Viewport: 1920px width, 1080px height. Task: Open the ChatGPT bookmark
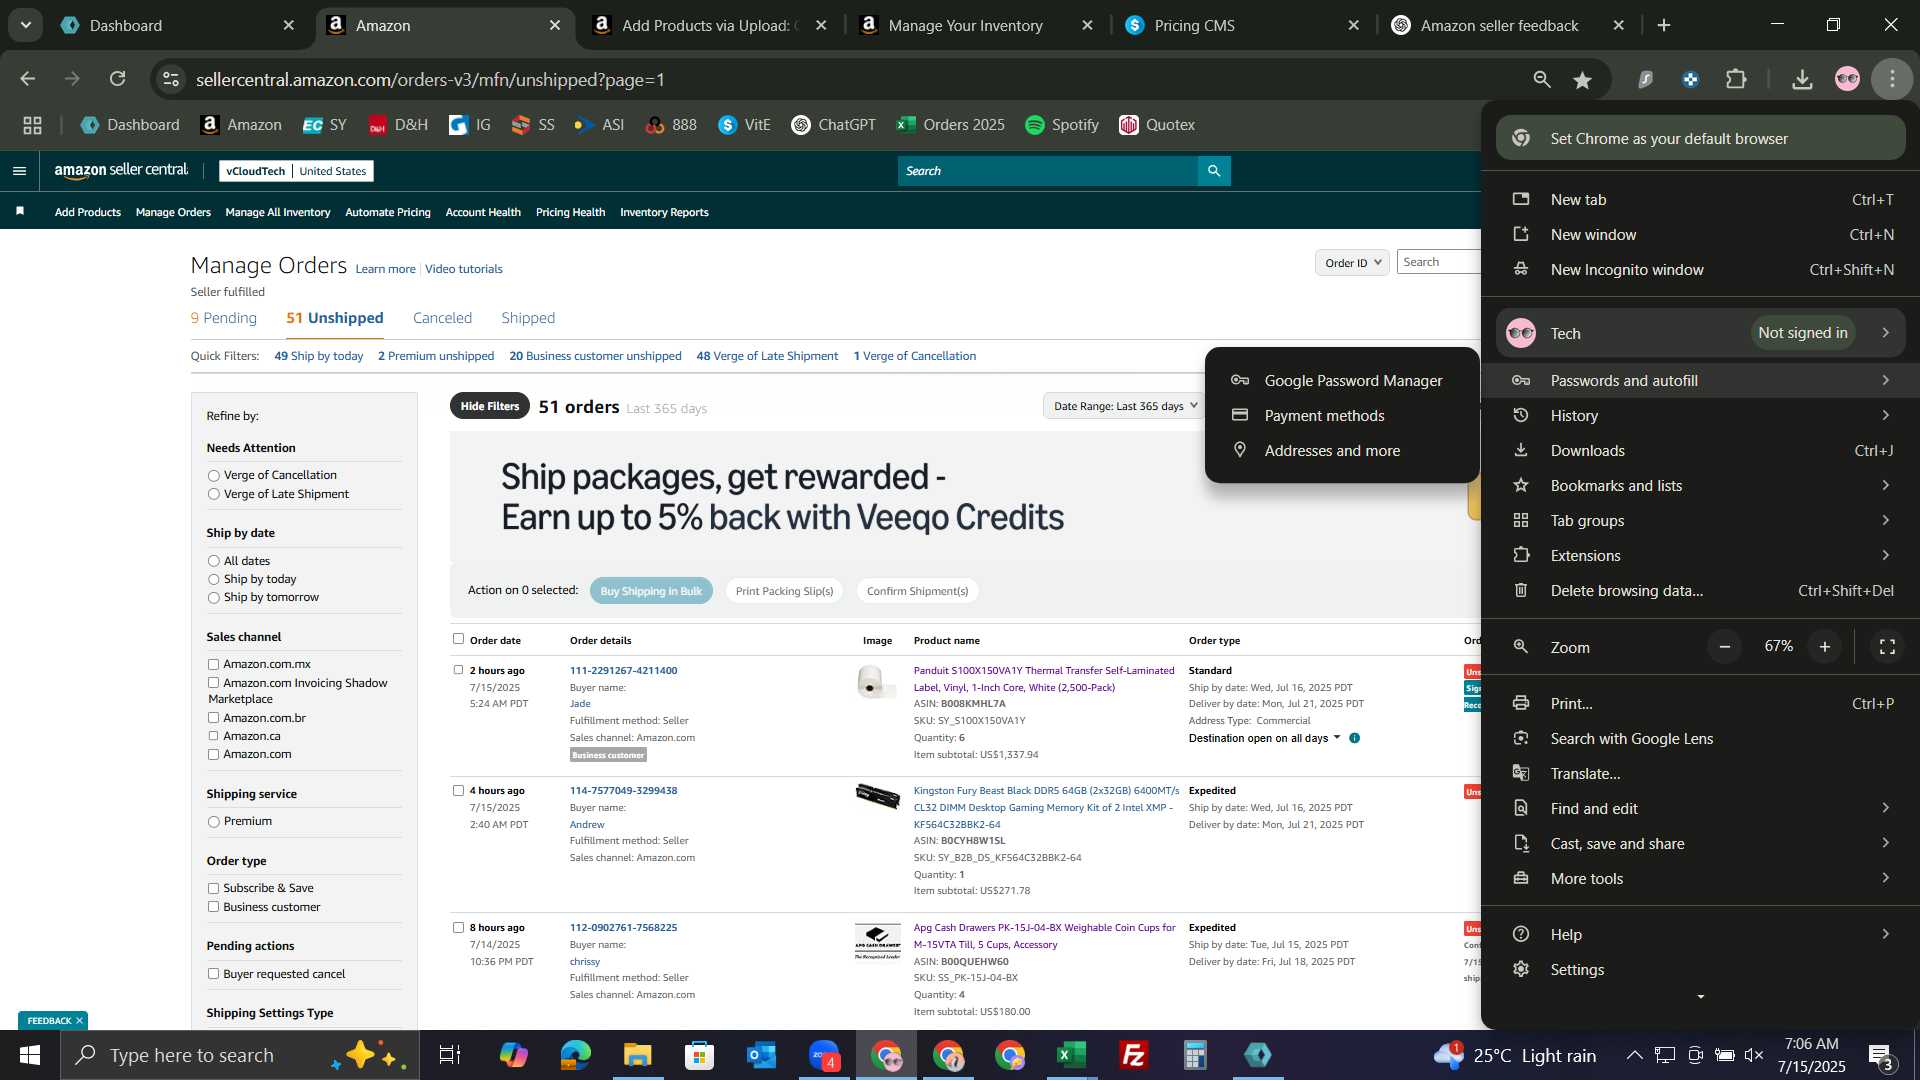pyautogui.click(x=833, y=125)
